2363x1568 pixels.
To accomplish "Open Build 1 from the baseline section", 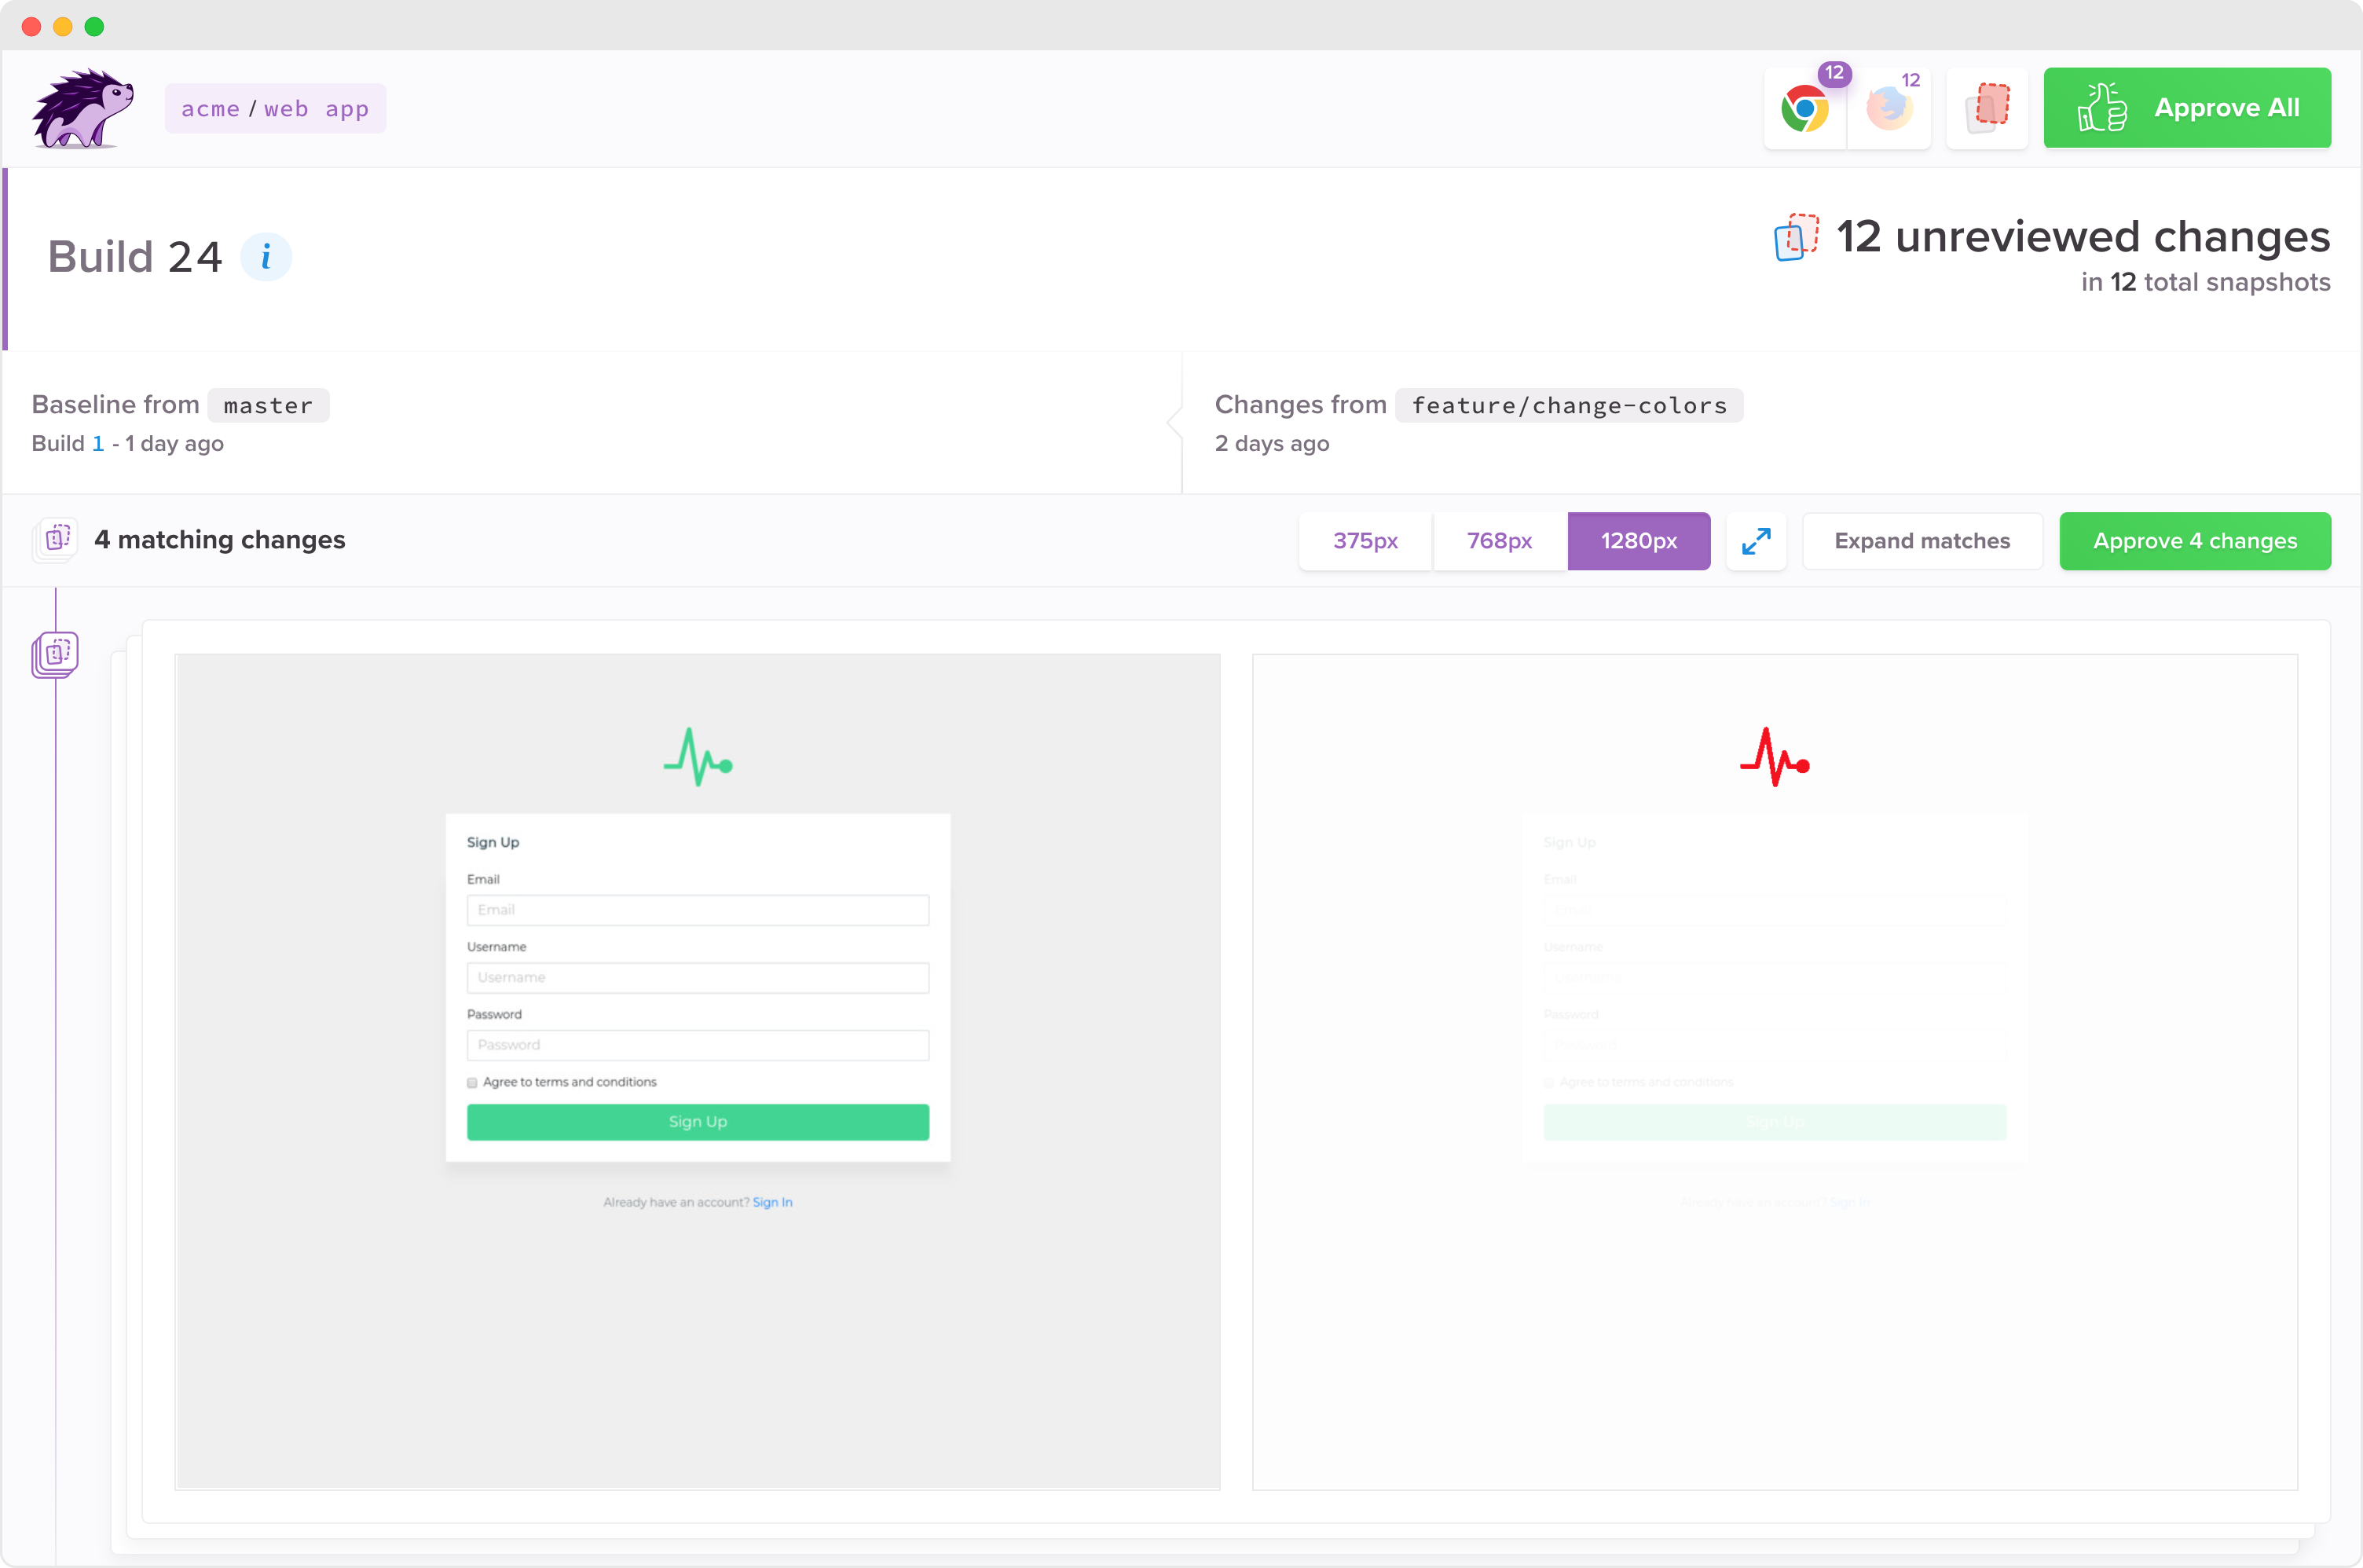I will click(x=98, y=443).
